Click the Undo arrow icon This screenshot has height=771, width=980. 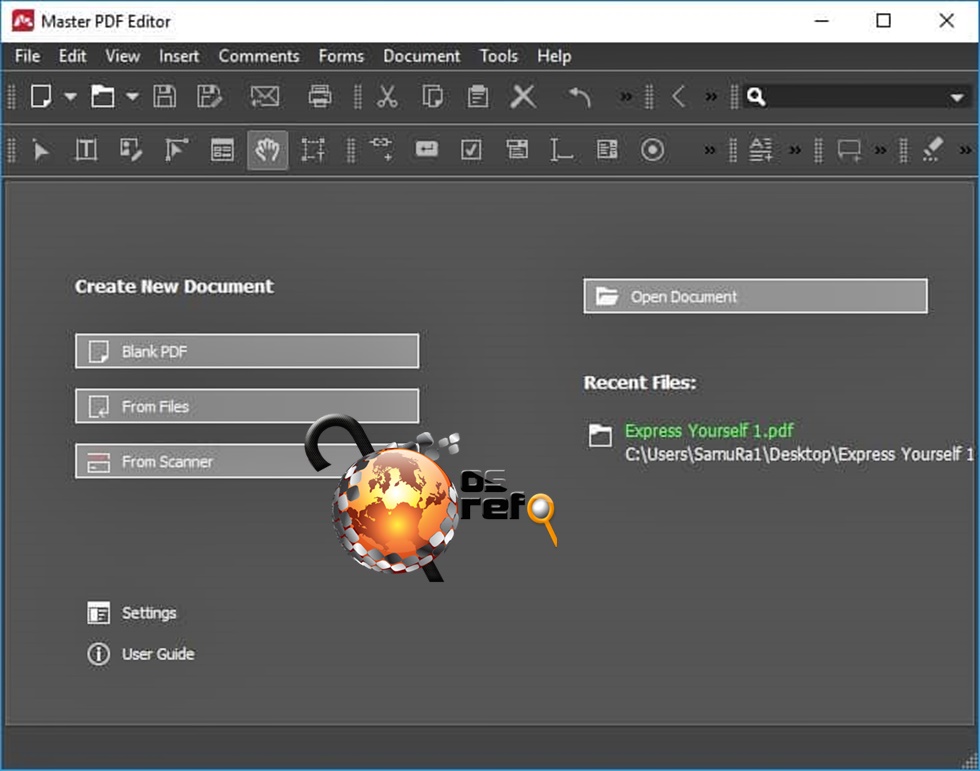[x=579, y=97]
